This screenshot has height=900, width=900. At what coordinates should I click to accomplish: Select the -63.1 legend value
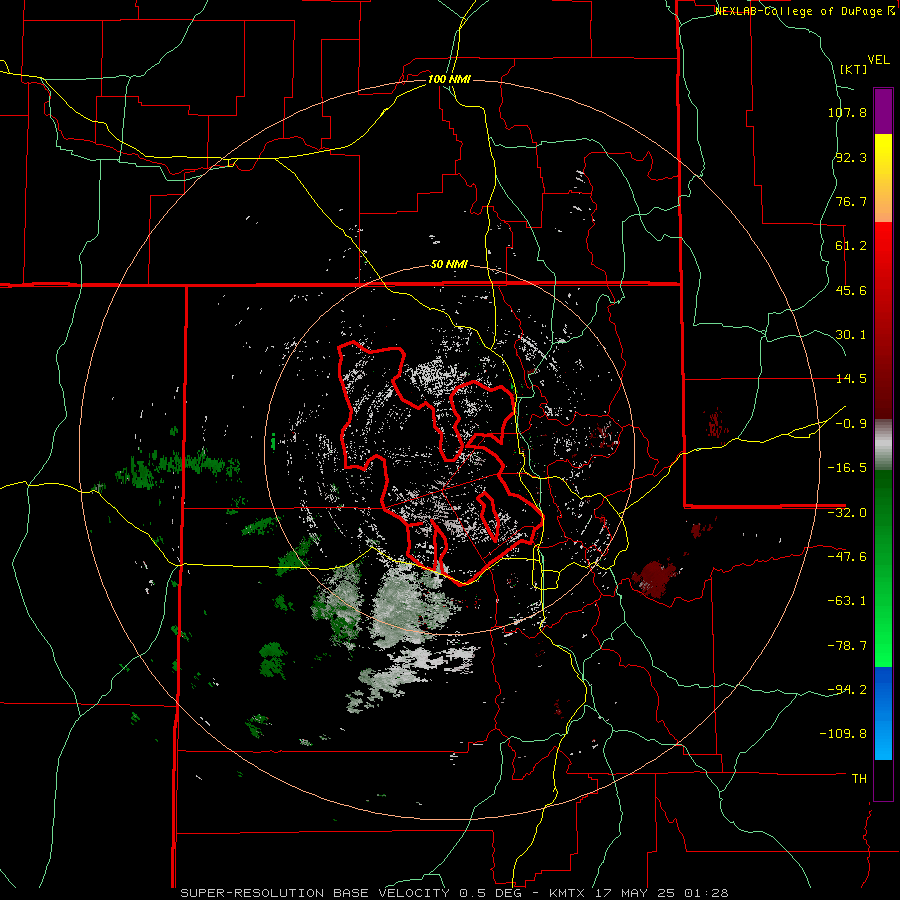tap(847, 601)
